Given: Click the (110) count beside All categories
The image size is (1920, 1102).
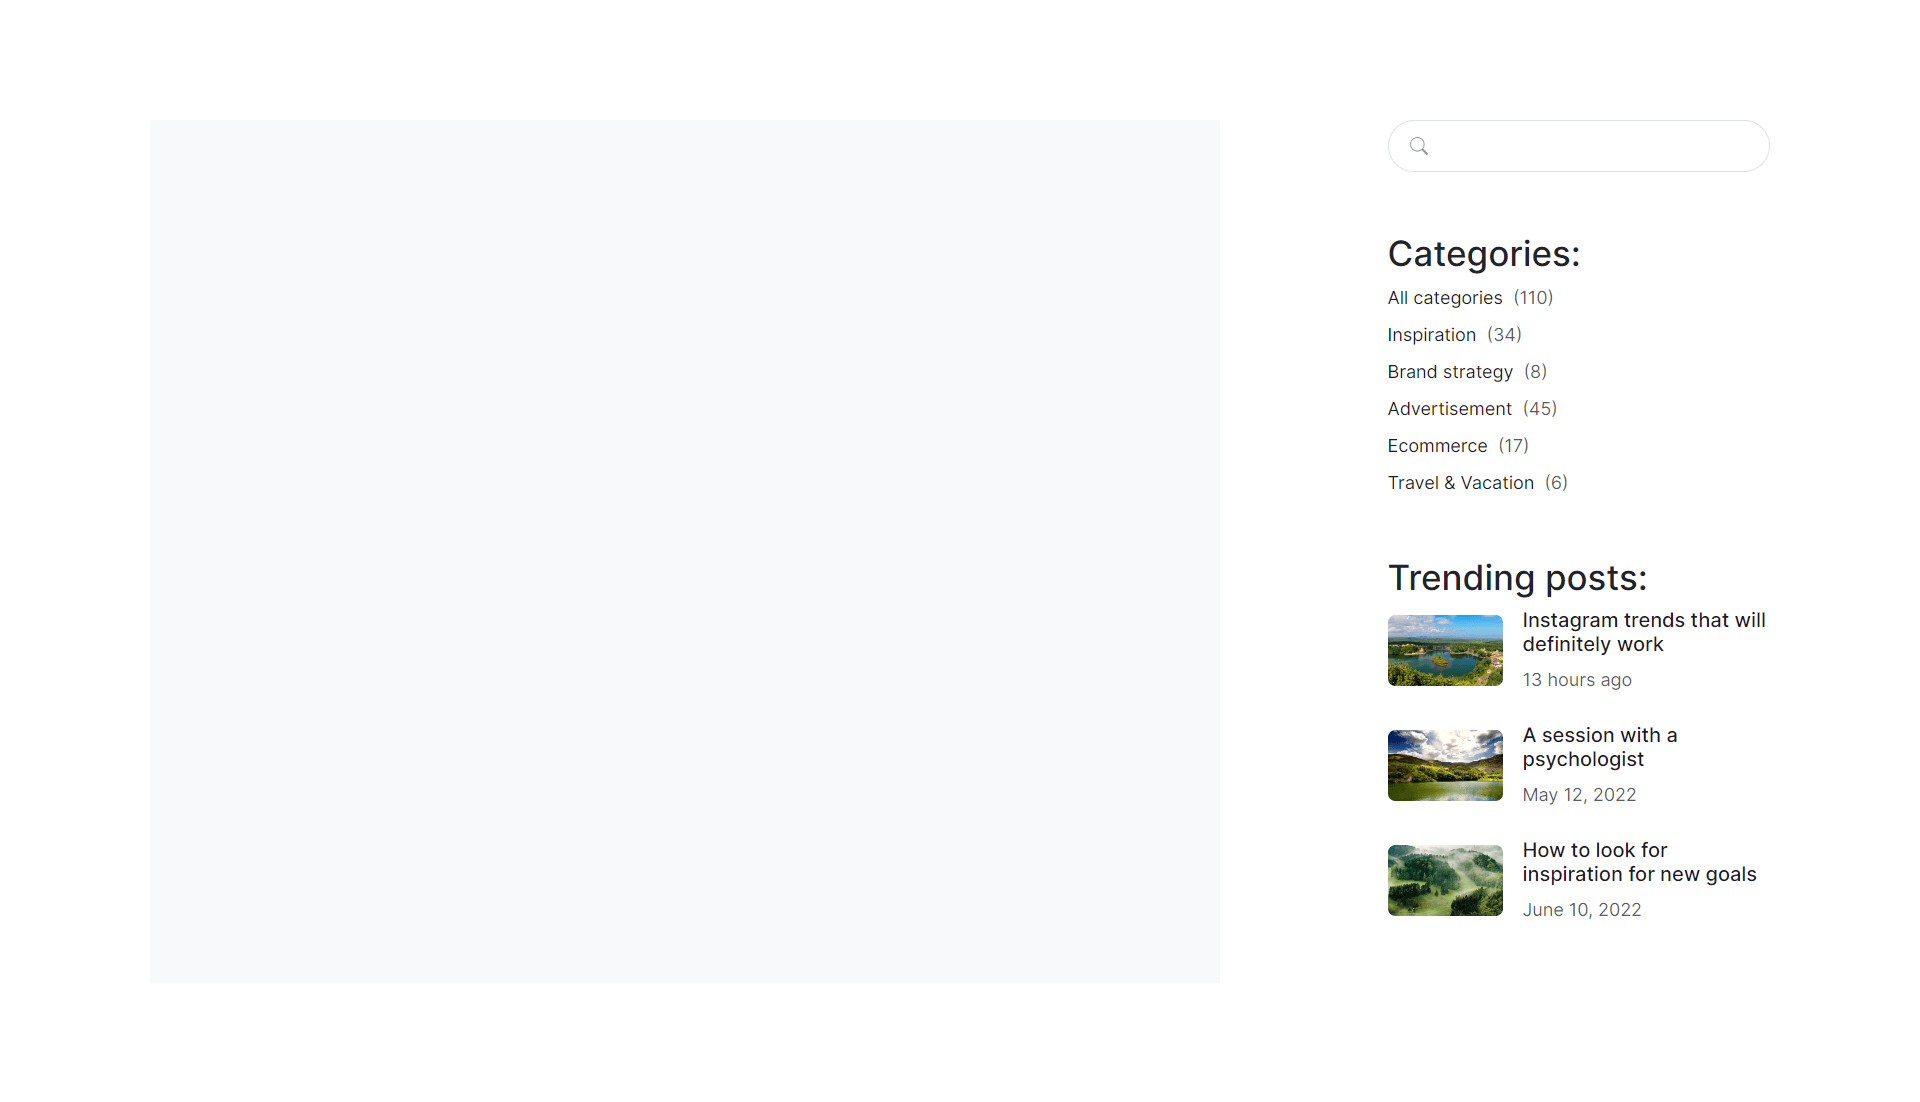Looking at the screenshot, I should click(x=1533, y=298).
